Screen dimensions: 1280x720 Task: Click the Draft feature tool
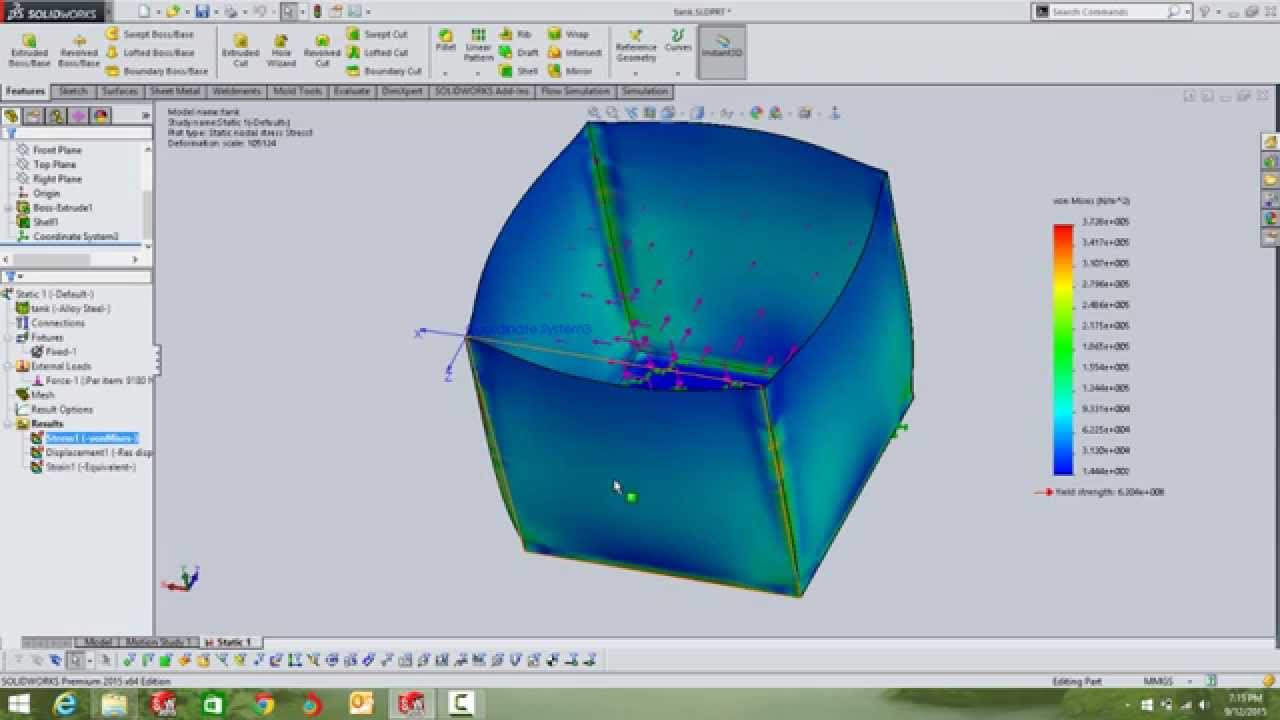coord(519,53)
